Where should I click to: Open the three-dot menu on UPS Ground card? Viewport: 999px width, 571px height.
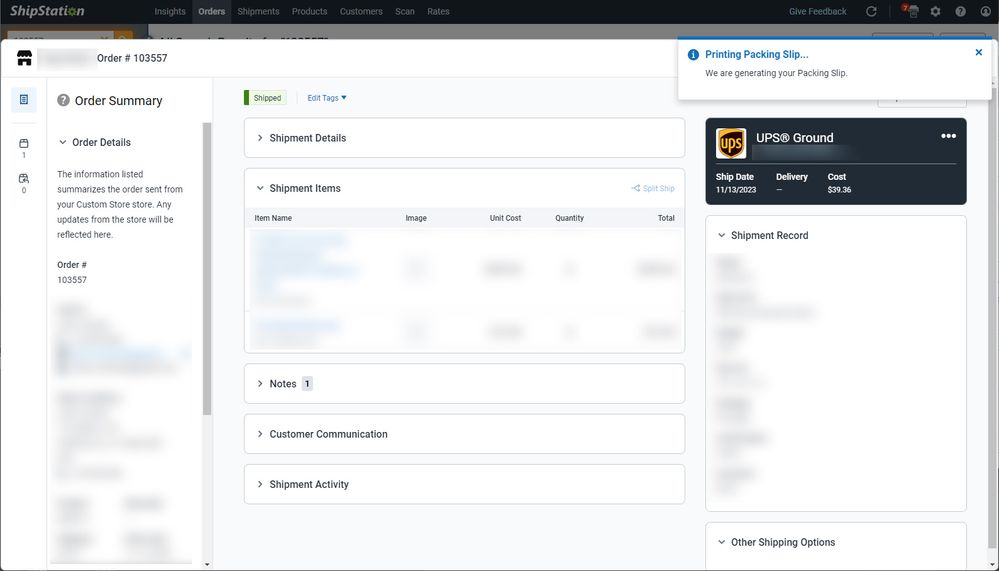(x=948, y=136)
